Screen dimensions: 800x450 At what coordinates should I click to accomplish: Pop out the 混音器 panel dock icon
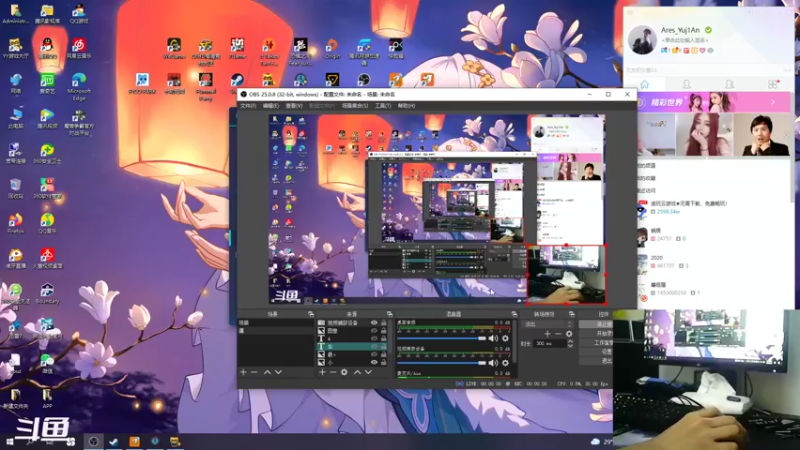coord(514,314)
